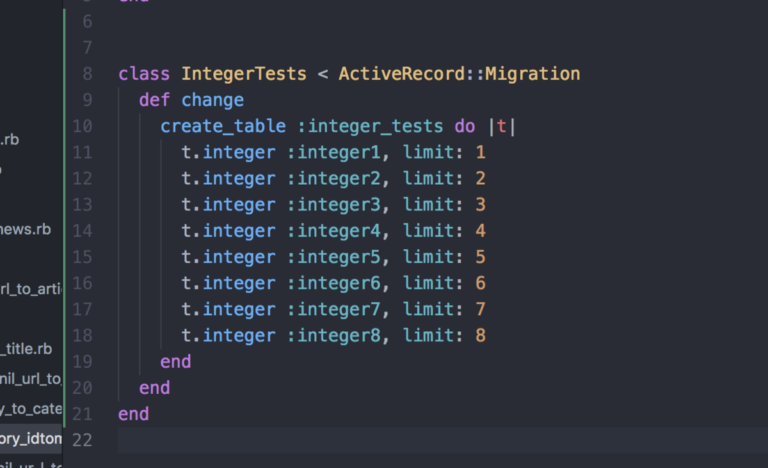Click line number 10 in the gutter
Image resolution: width=768 pixels, height=468 pixels.
82,126
